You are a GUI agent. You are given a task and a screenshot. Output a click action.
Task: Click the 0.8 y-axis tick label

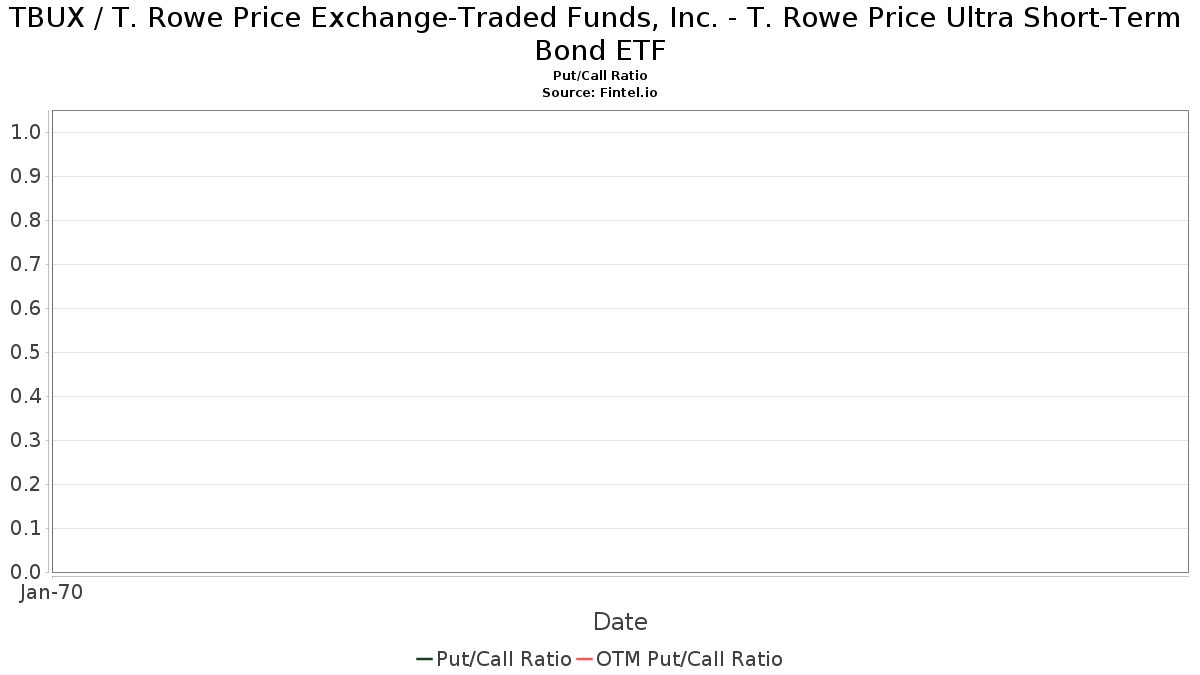25,220
